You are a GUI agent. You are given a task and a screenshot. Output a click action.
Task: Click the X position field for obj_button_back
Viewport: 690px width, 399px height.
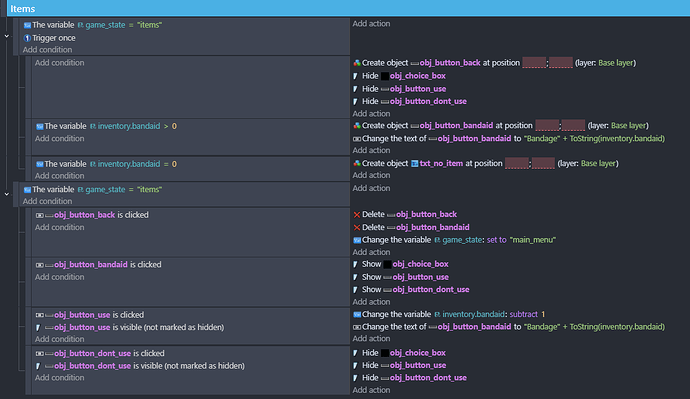pyautogui.click(x=534, y=63)
